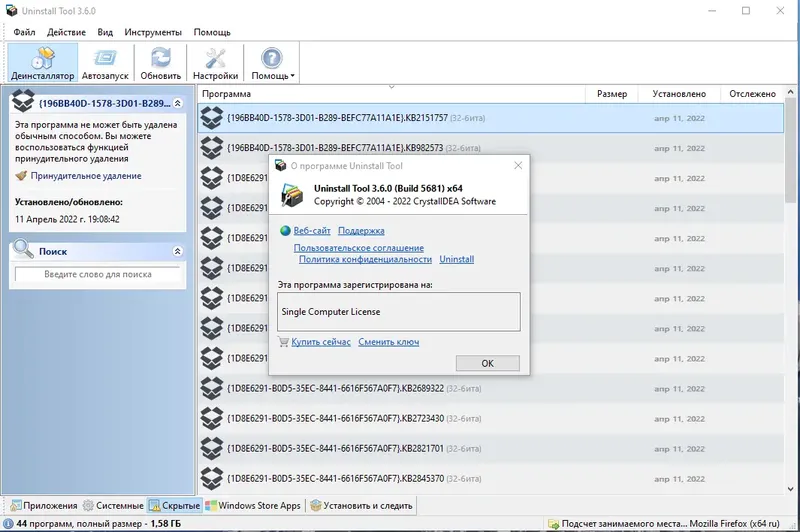This screenshot has height=532, width=800.
Task: Open the Автозапуск toolbar section
Action: 105,63
